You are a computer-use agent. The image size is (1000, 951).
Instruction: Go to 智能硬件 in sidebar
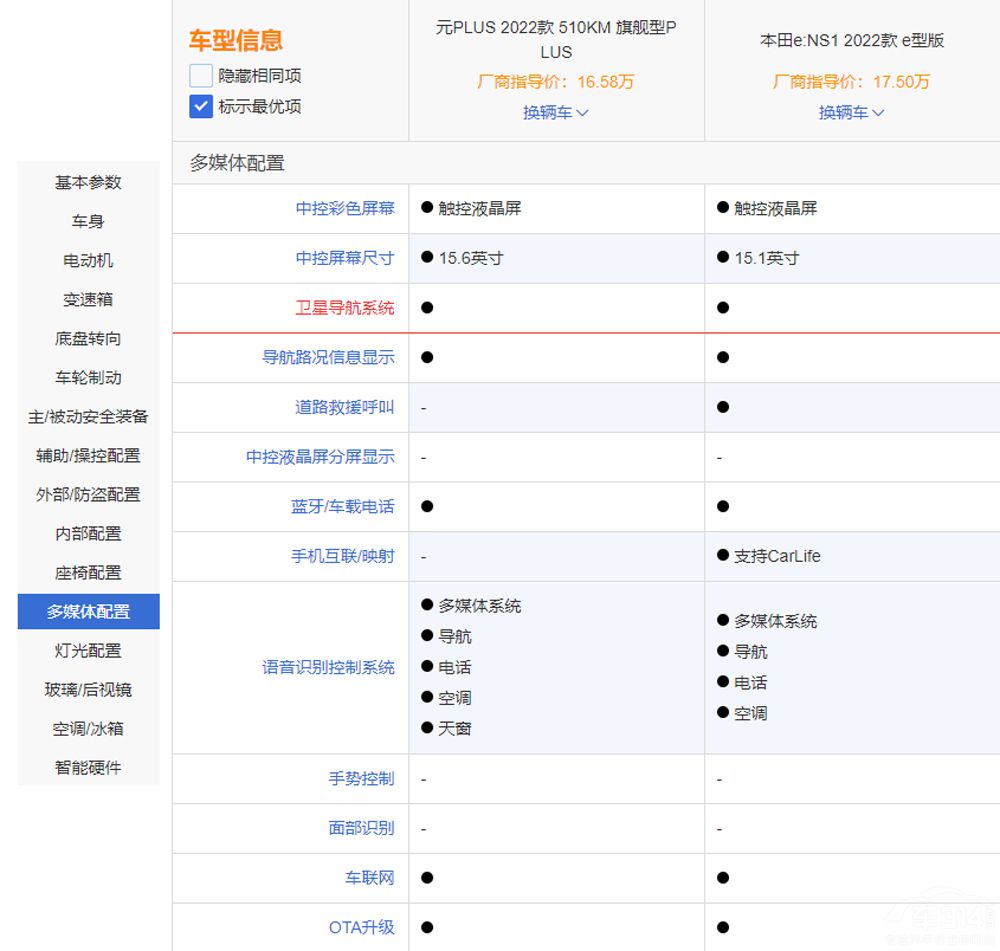pyautogui.click(x=88, y=767)
